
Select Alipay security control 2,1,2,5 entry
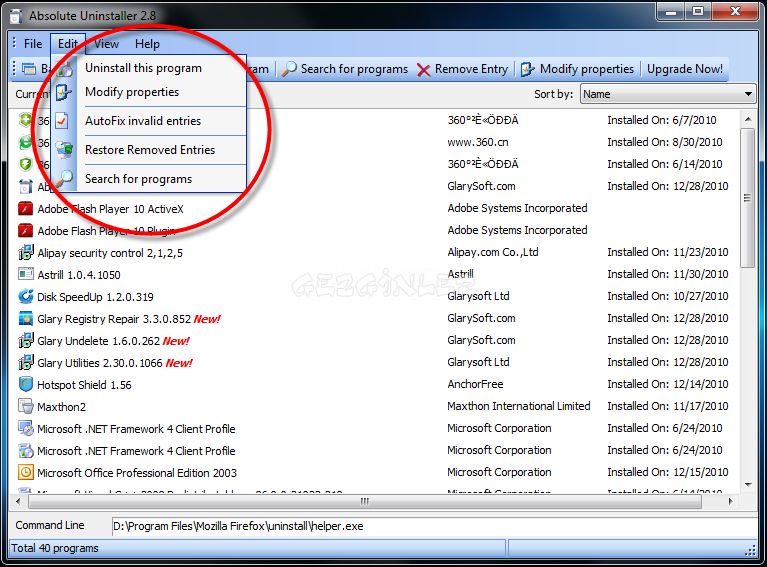tap(110, 253)
